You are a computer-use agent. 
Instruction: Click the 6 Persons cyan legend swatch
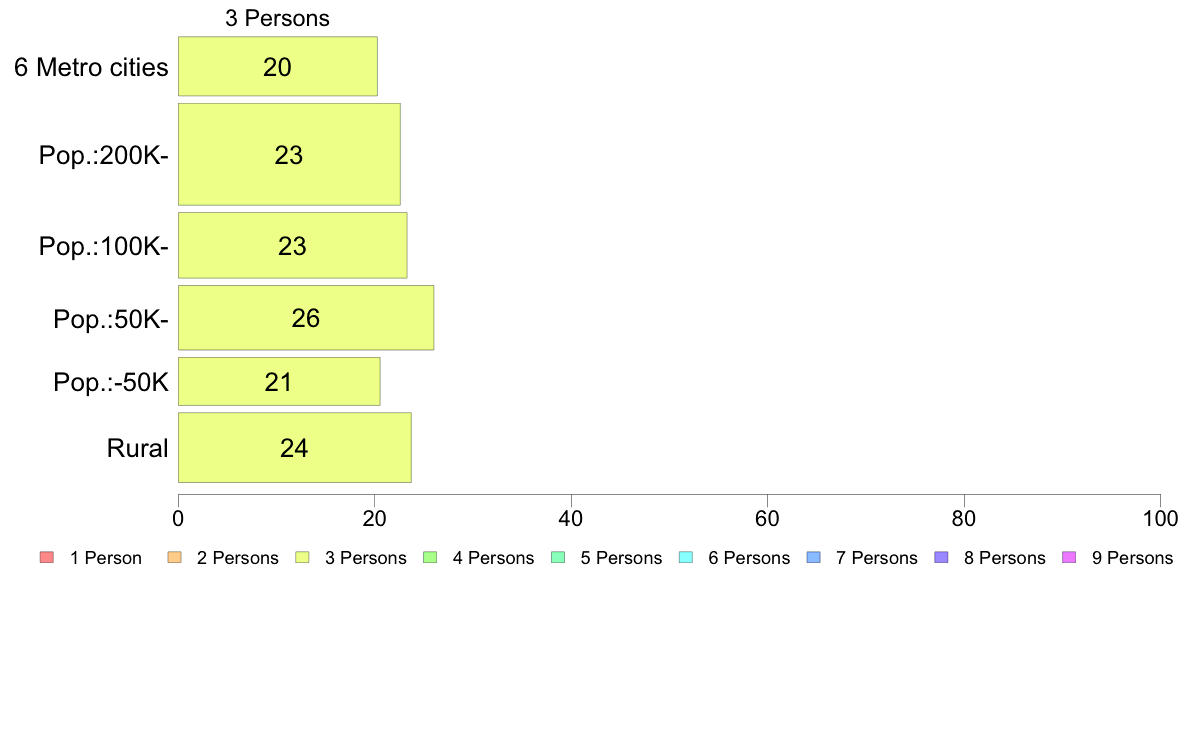tap(684, 558)
